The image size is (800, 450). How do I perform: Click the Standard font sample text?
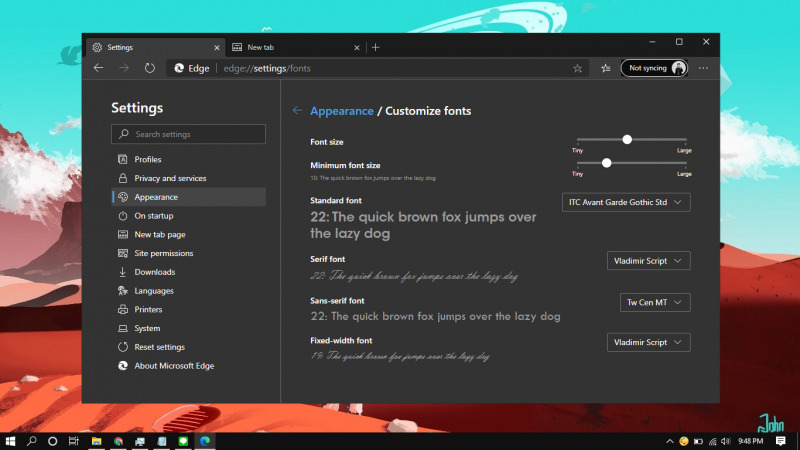click(423, 225)
